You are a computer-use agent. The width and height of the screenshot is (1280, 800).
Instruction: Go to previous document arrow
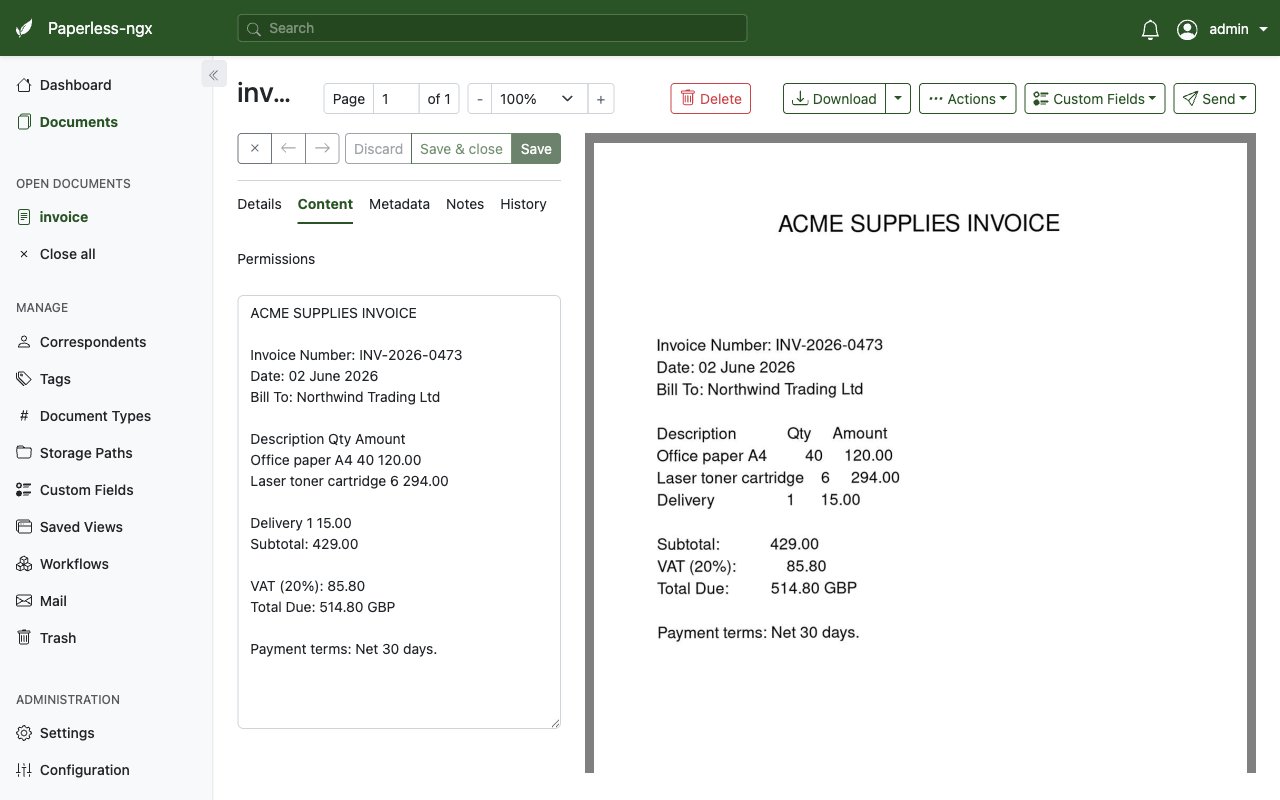click(288, 149)
